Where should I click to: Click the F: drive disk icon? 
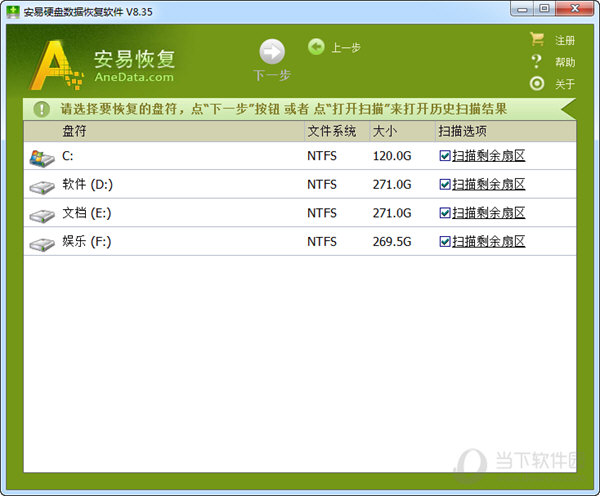(42, 245)
